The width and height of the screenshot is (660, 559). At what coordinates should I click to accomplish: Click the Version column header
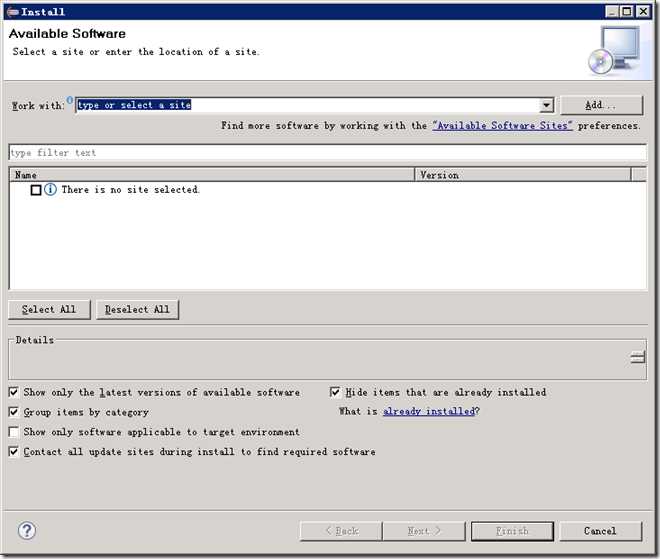click(x=523, y=175)
